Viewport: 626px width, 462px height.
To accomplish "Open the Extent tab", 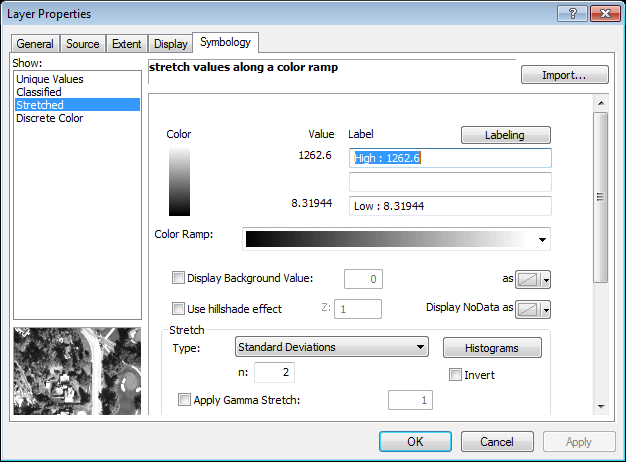I will [x=127, y=44].
